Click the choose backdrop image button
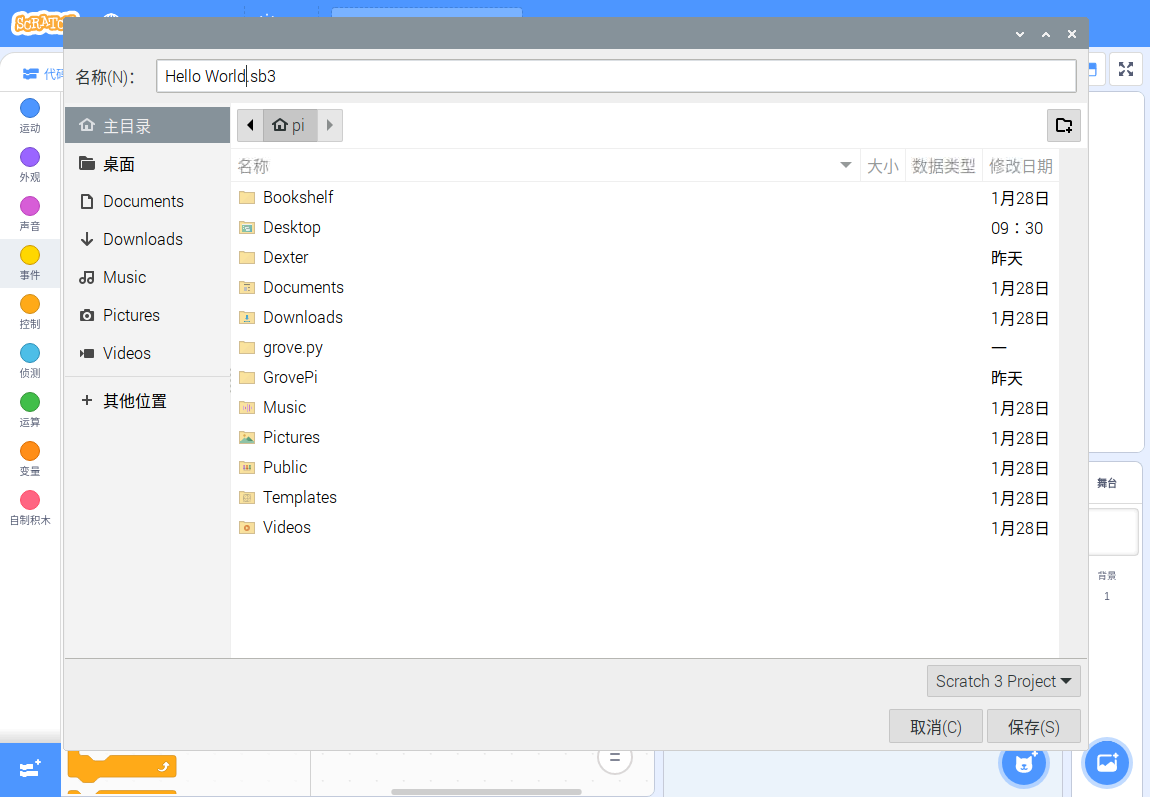The height and width of the screenshot is (797, 1150). [x=1107, y=763]
